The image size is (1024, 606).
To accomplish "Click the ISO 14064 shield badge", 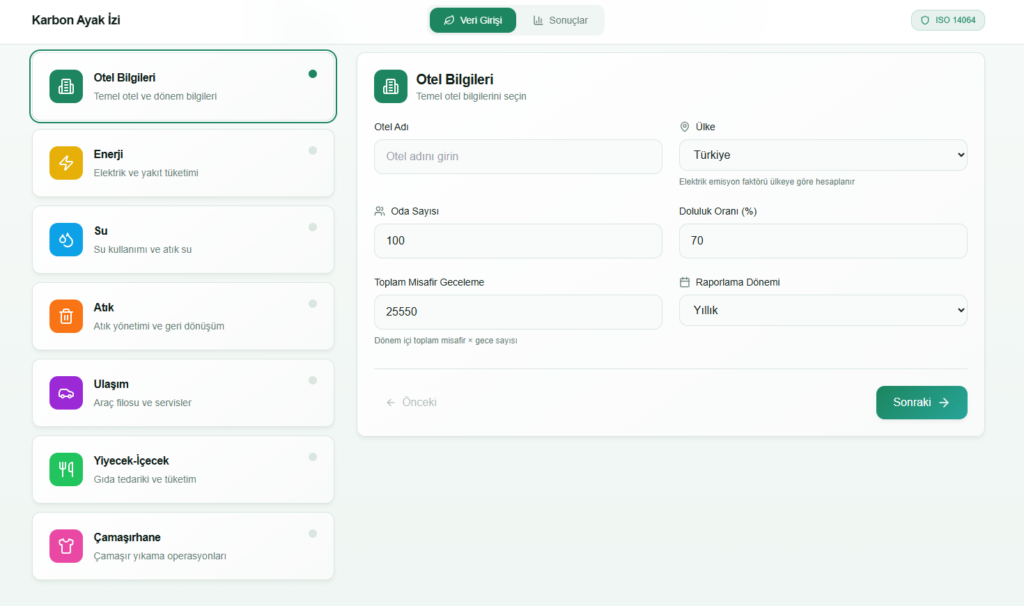I will tap(947, 20).
